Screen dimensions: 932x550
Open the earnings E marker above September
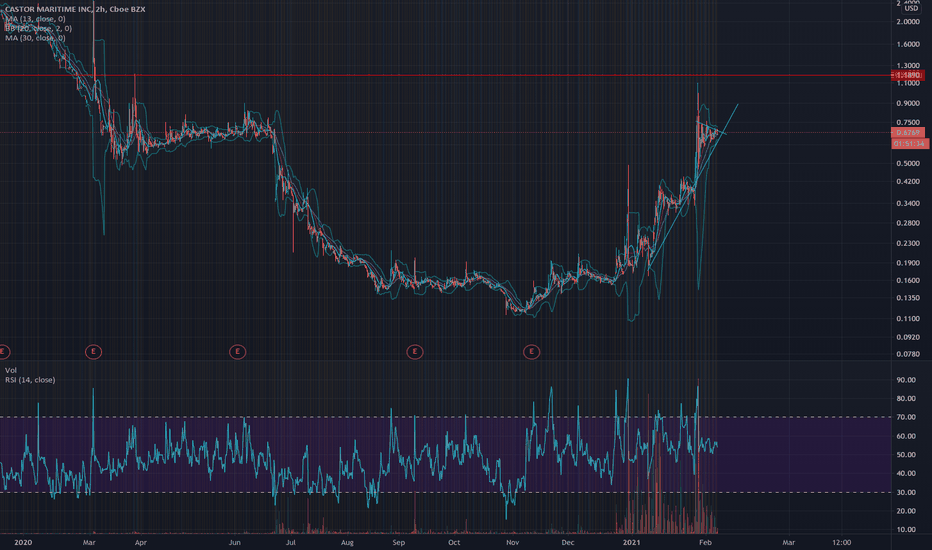point(414,352)
